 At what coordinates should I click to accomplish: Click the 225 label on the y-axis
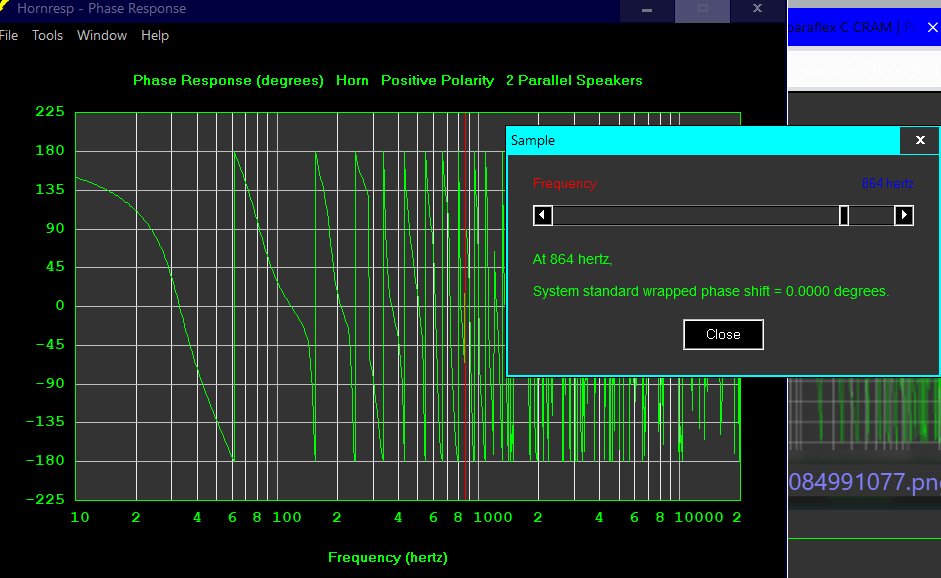pos(50,112)
